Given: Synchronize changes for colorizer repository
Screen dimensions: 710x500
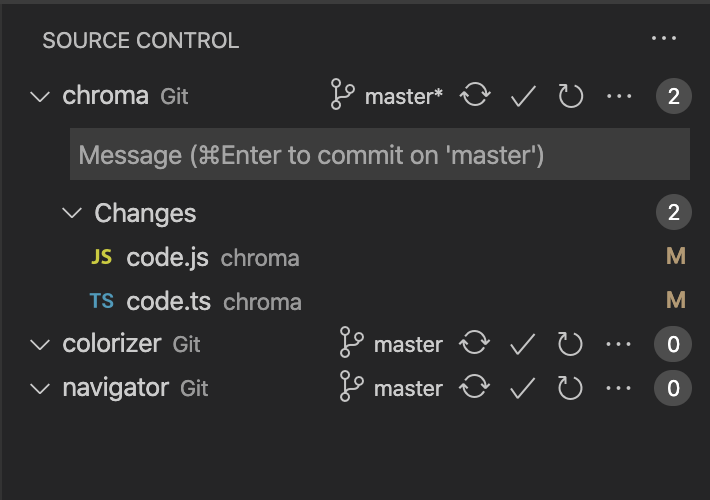Looking at the screenshot, I should pyautogui.click(x=475, y=343).
